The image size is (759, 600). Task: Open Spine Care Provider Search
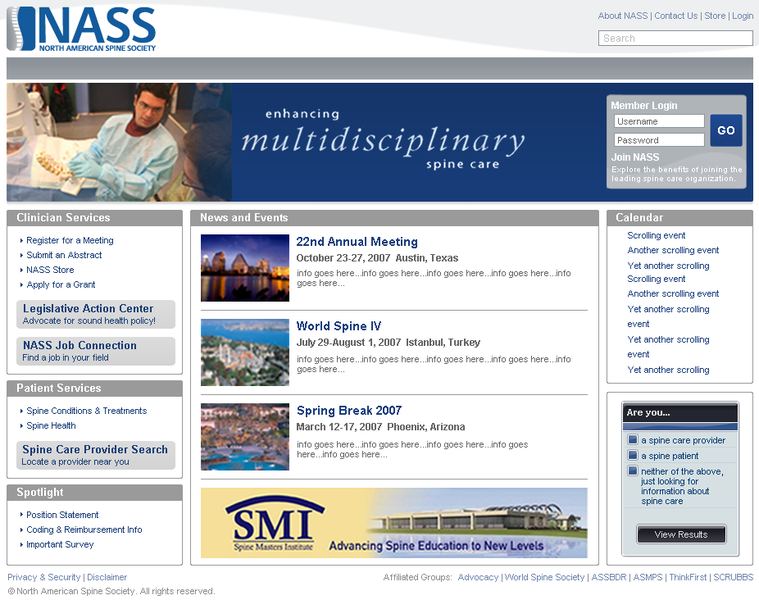tap(96, 455)
